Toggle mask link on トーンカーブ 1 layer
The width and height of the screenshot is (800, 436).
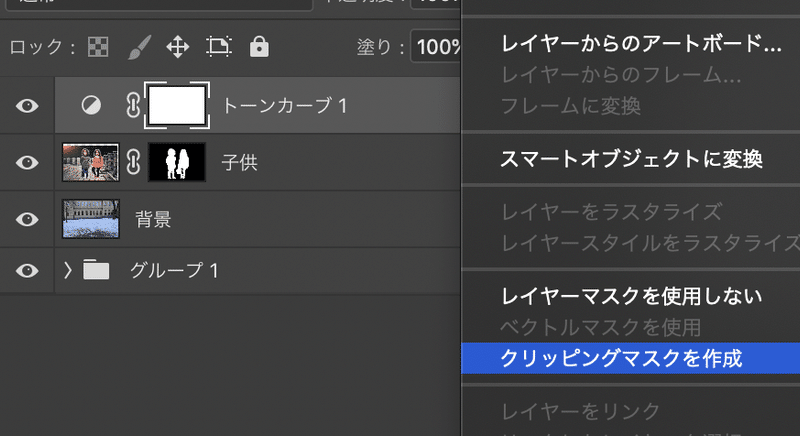[x=133, y=106]
